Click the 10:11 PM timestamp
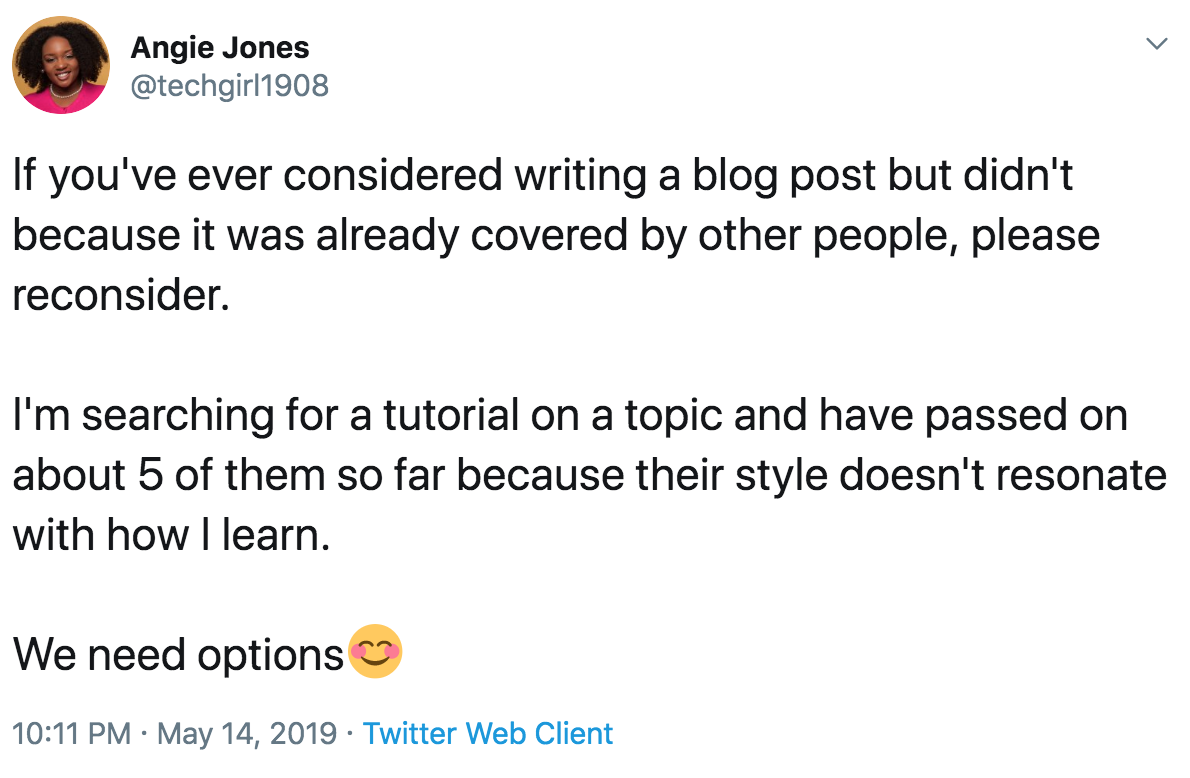1190x778 pixels. point(72,733)
